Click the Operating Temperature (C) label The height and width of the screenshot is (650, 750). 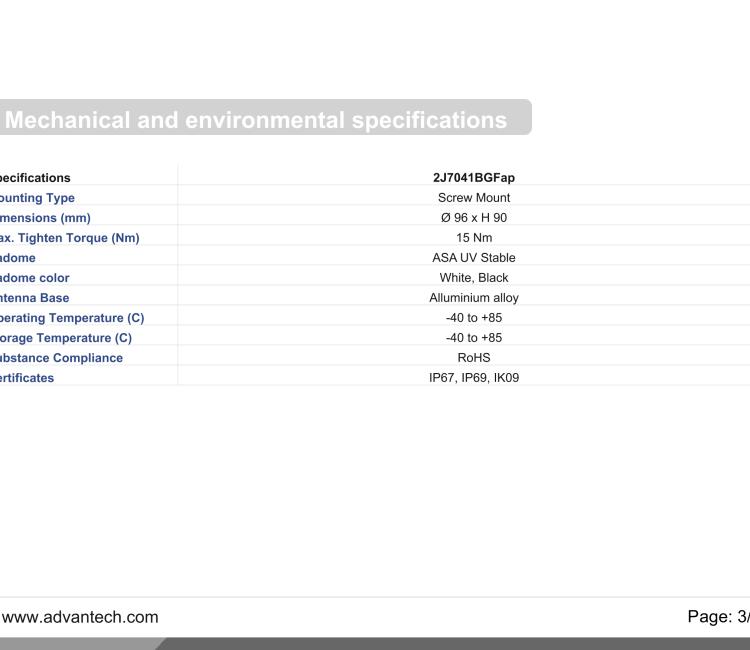click(73, 318)
